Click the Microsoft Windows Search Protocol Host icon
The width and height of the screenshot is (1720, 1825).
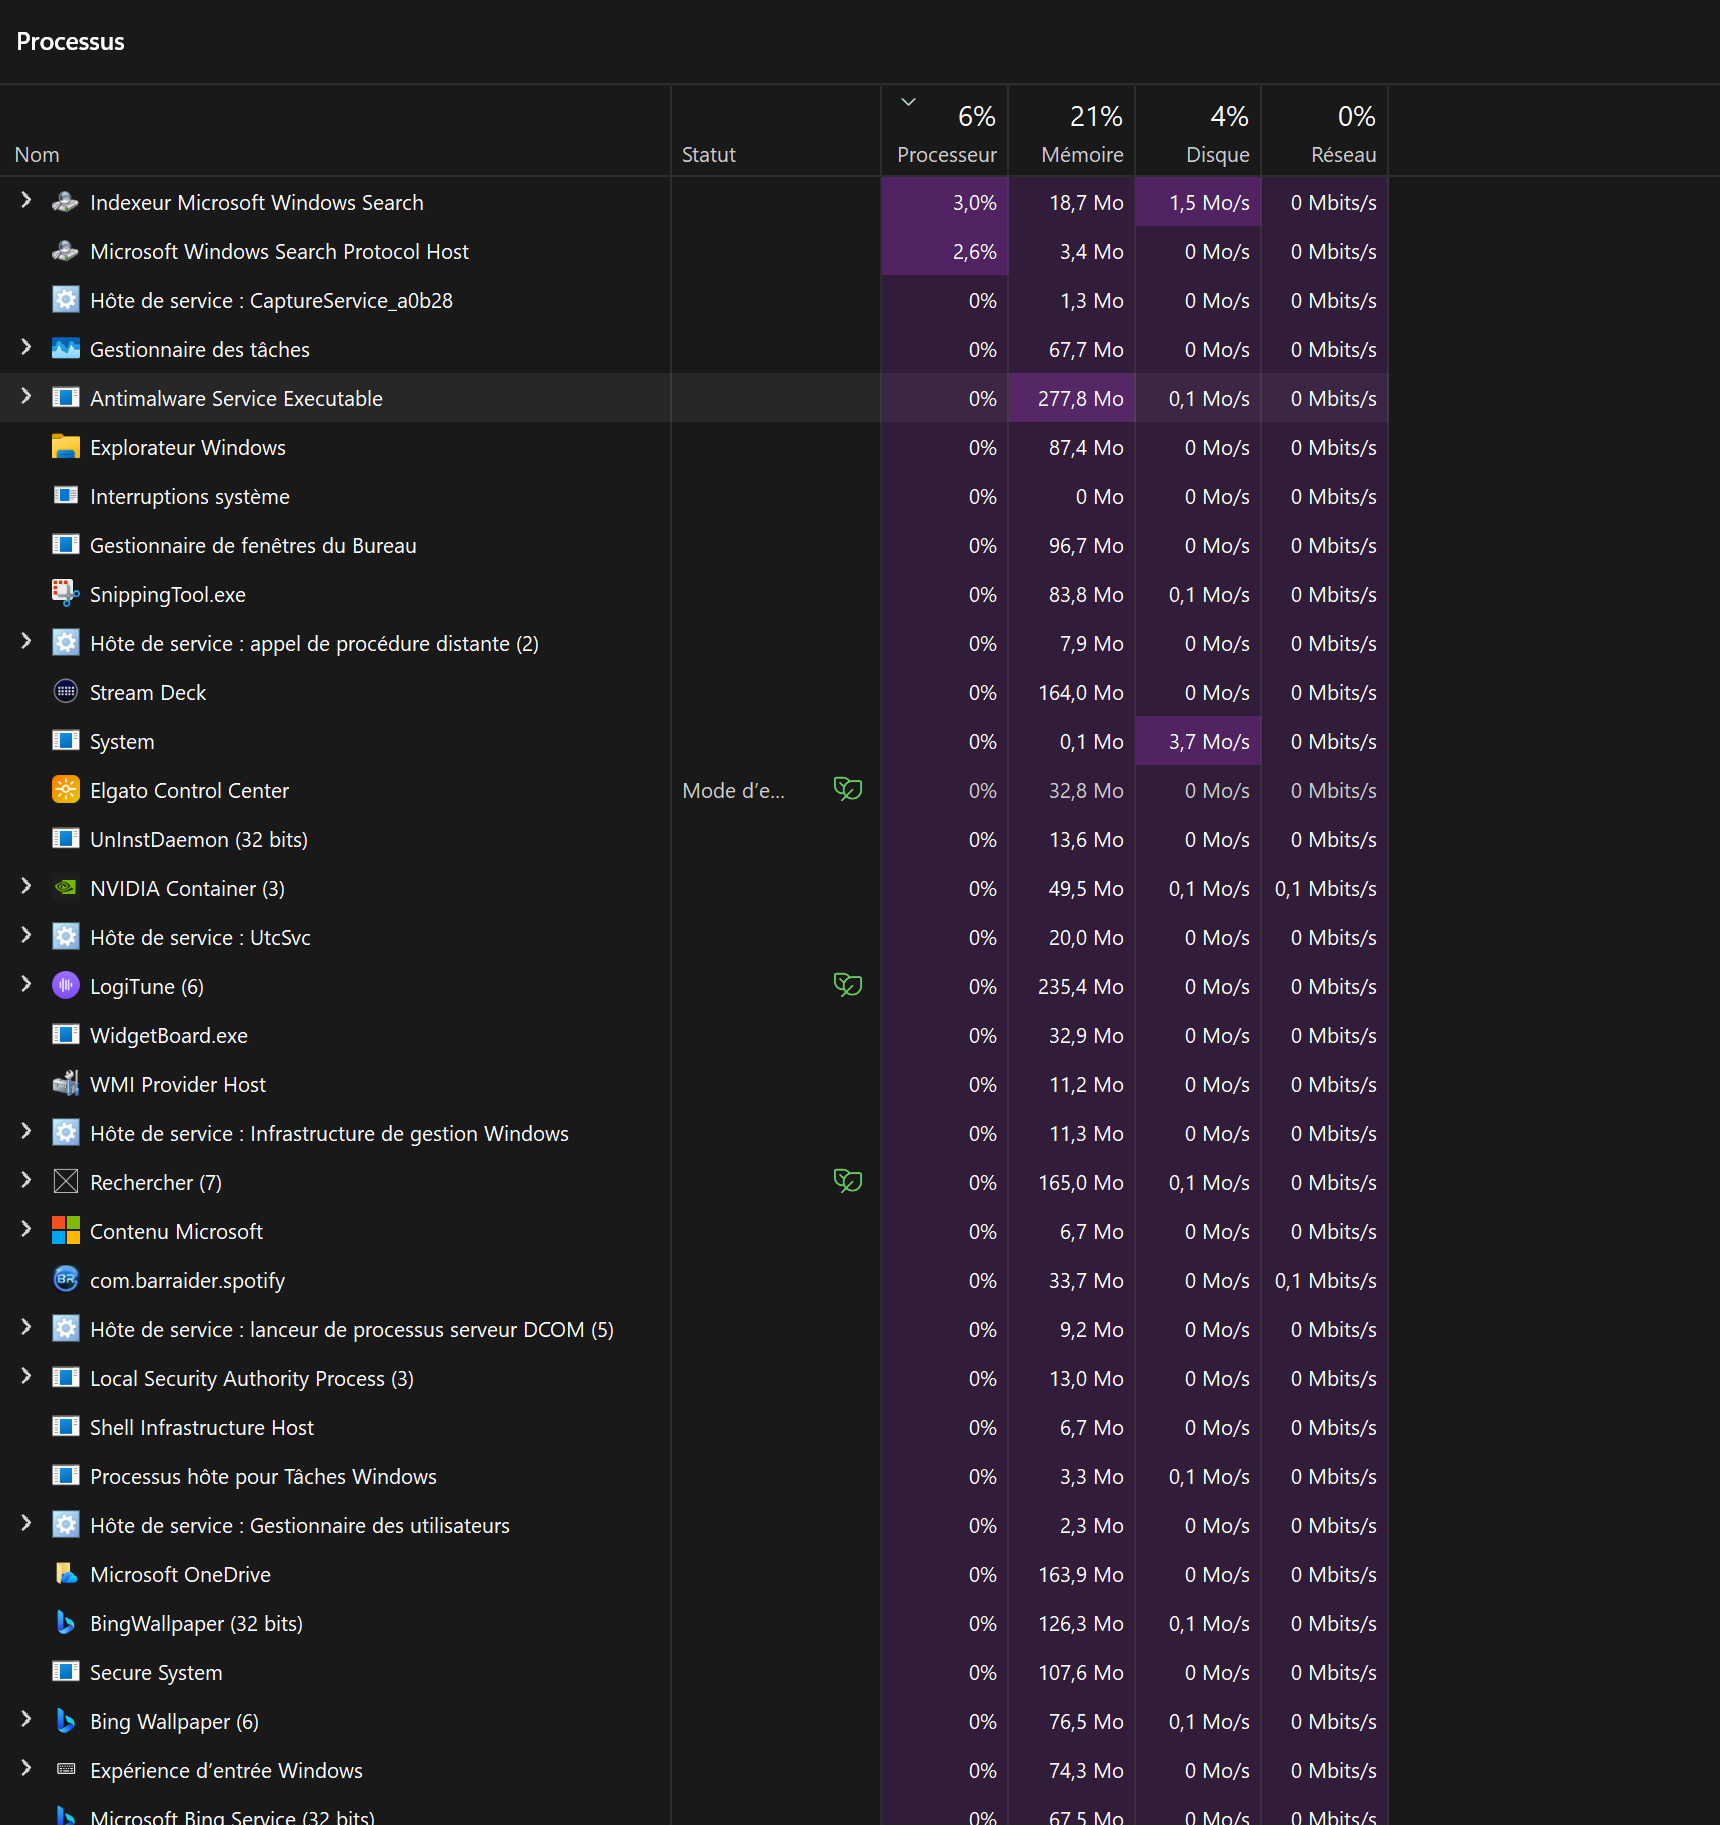(66, 251)
